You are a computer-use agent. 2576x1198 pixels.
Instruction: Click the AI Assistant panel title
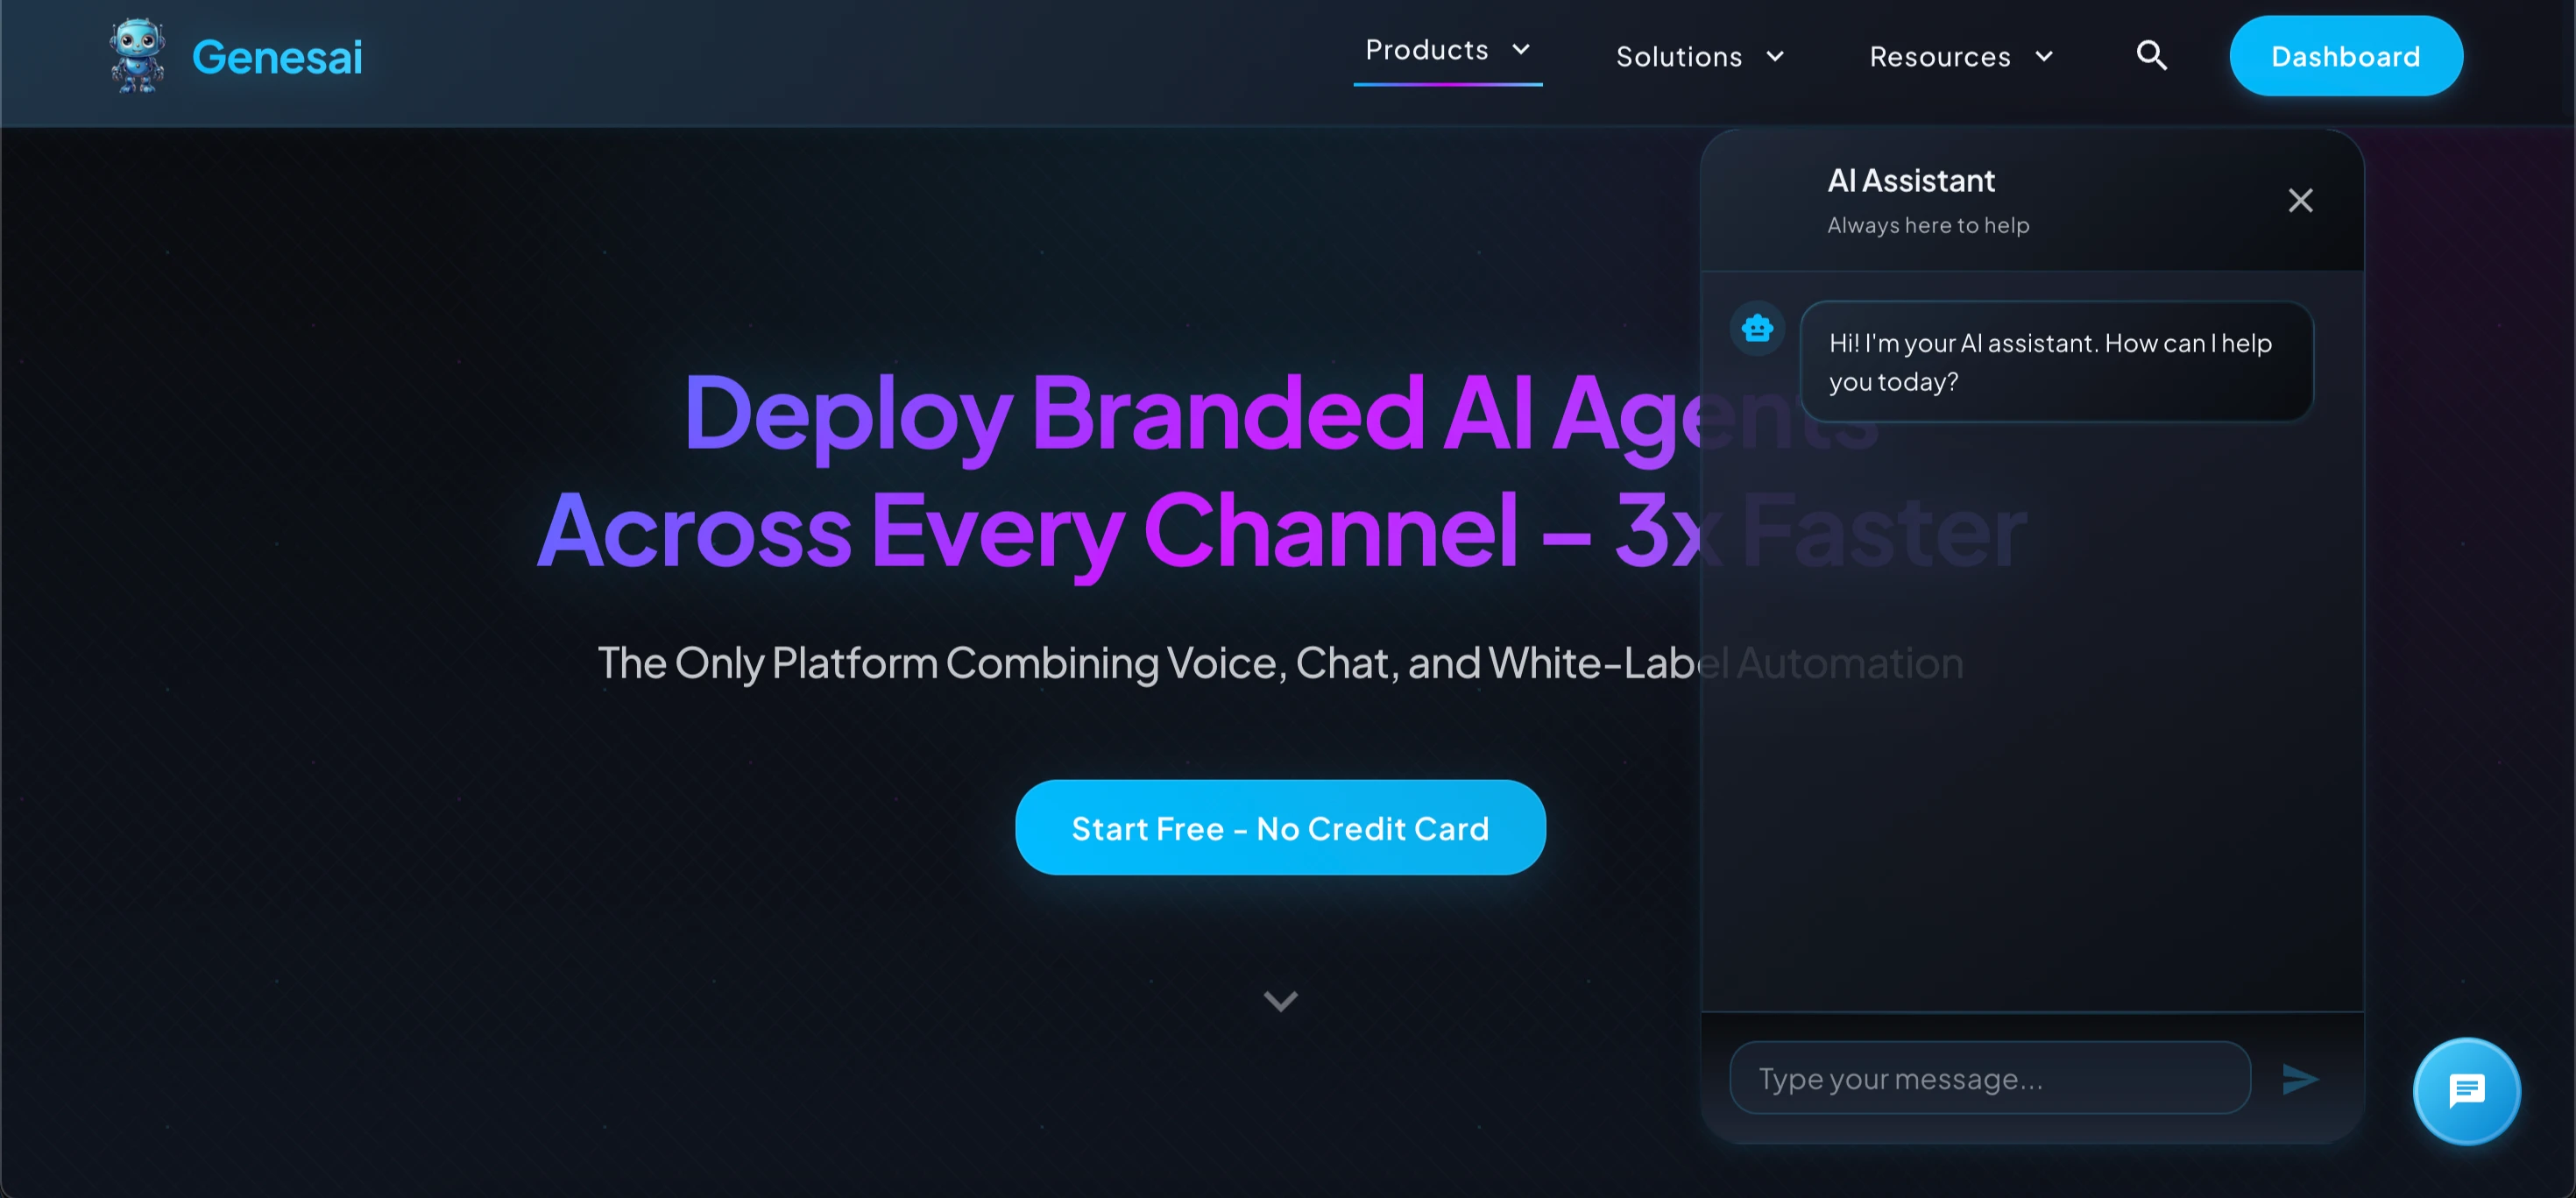tap(1910, 181)
